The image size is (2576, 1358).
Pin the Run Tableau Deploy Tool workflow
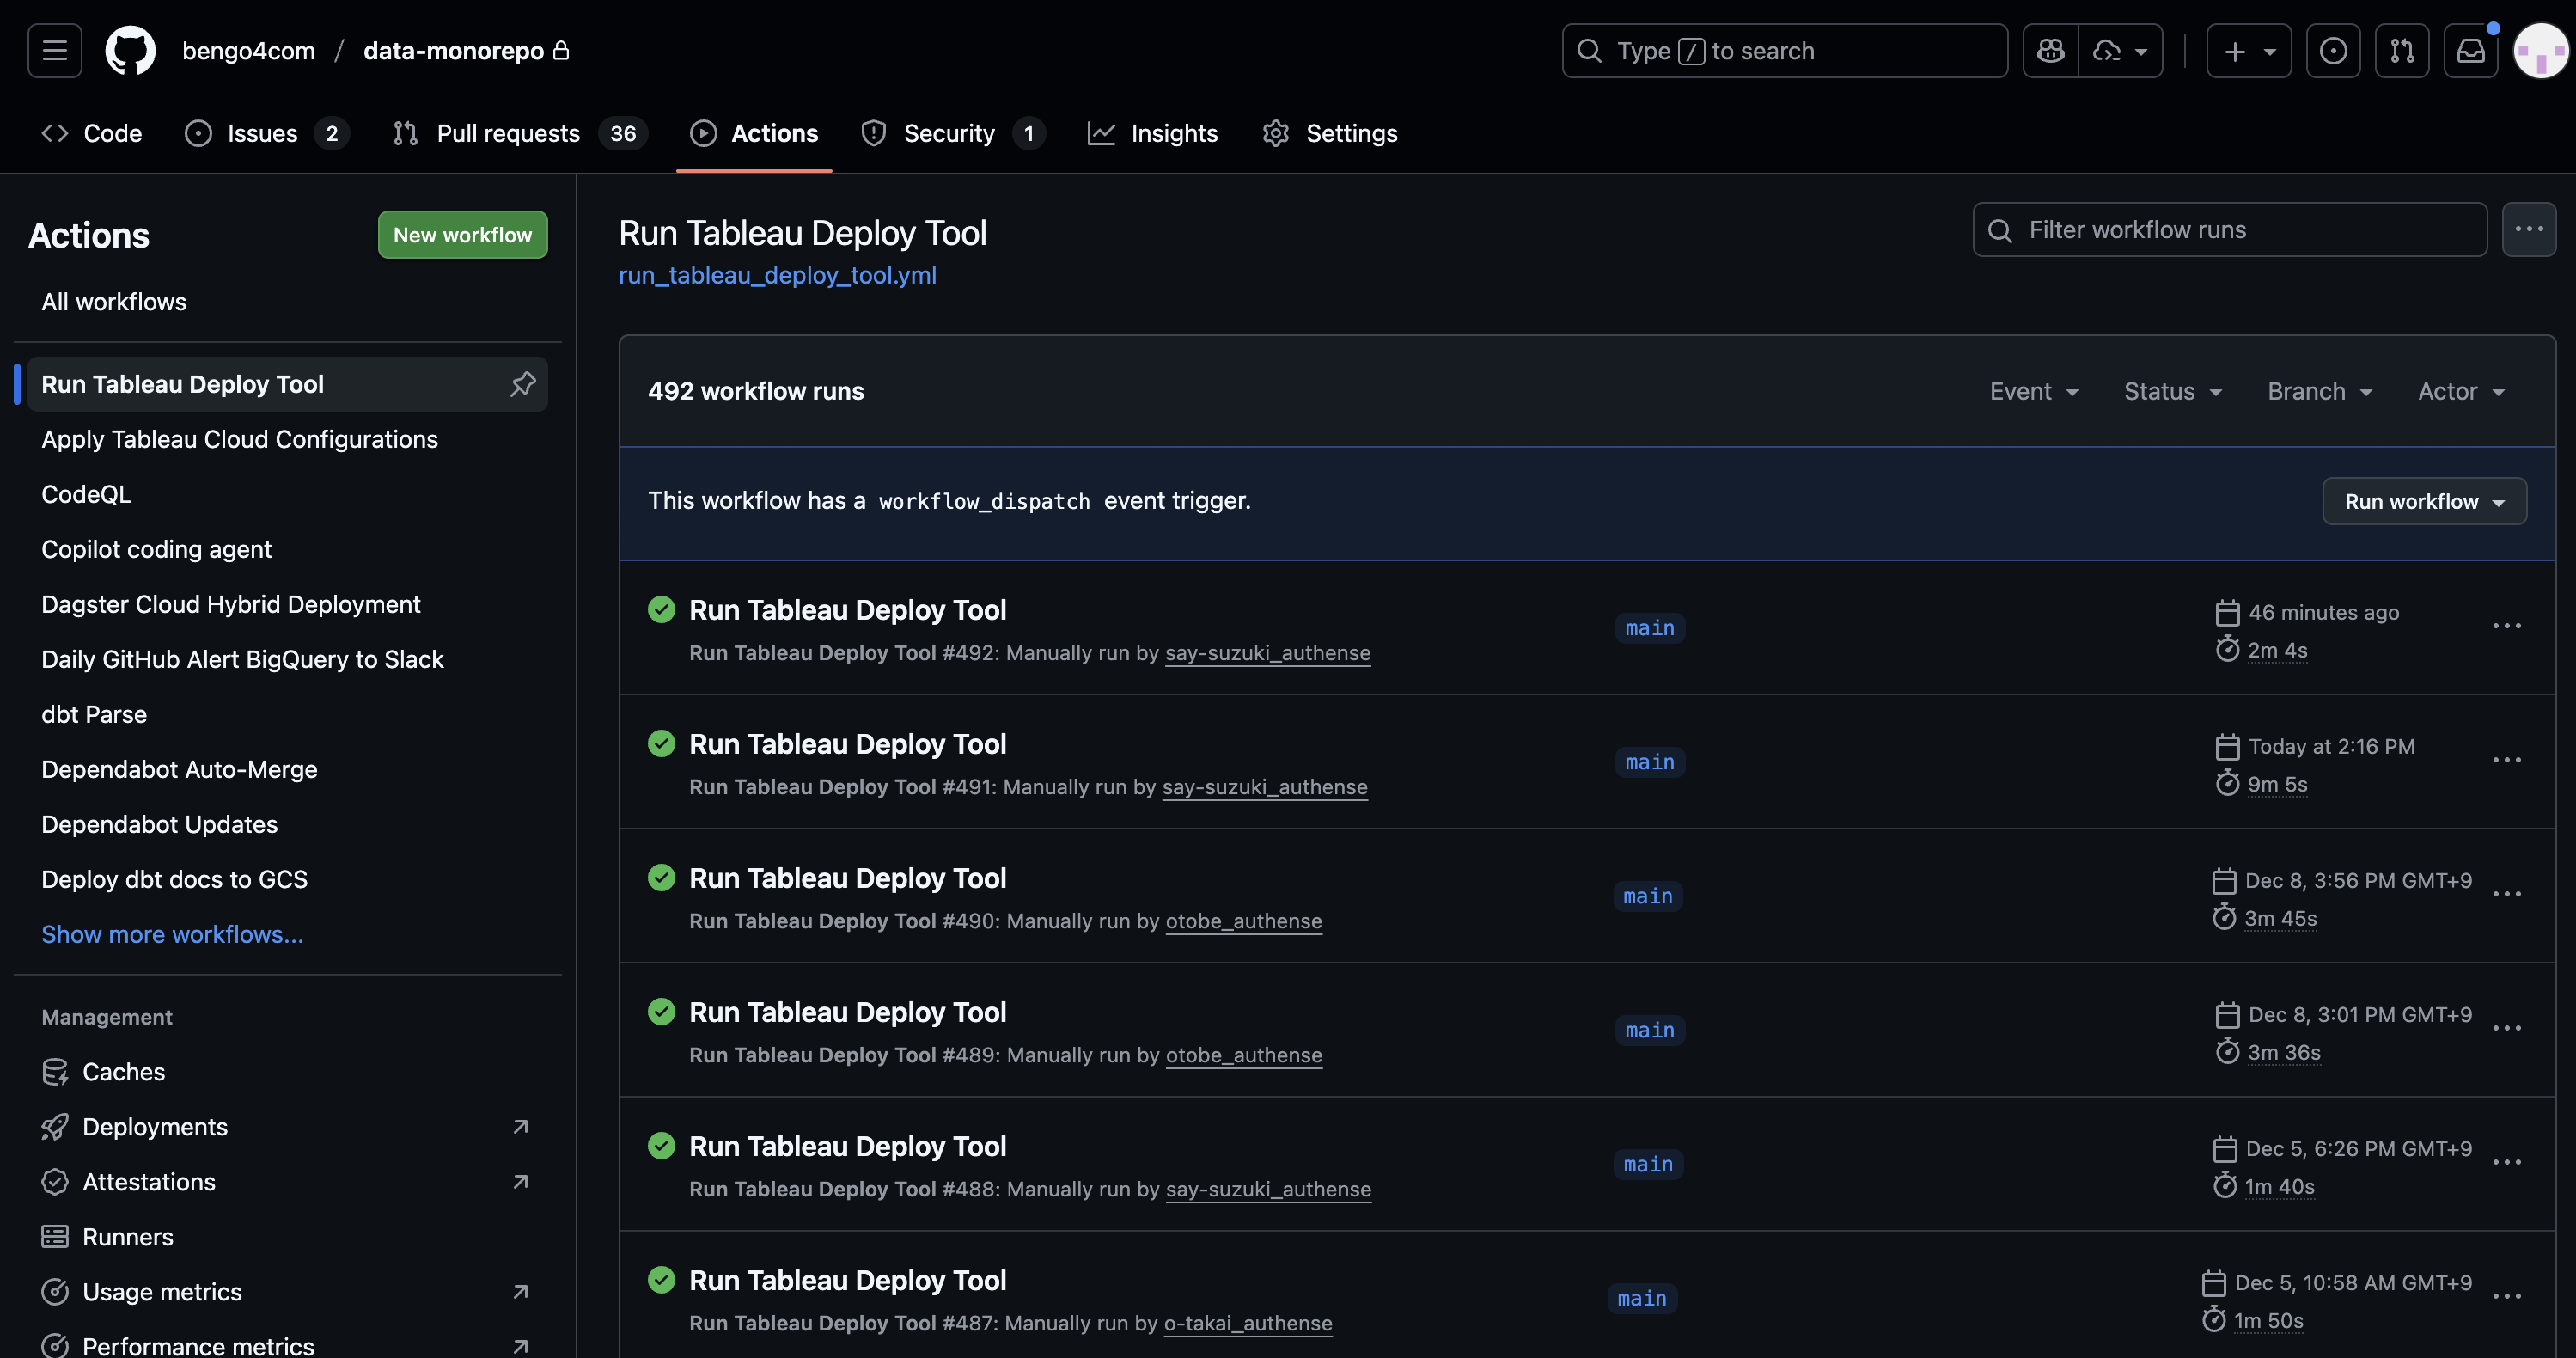pyautogui.click(x=522, y=384)
